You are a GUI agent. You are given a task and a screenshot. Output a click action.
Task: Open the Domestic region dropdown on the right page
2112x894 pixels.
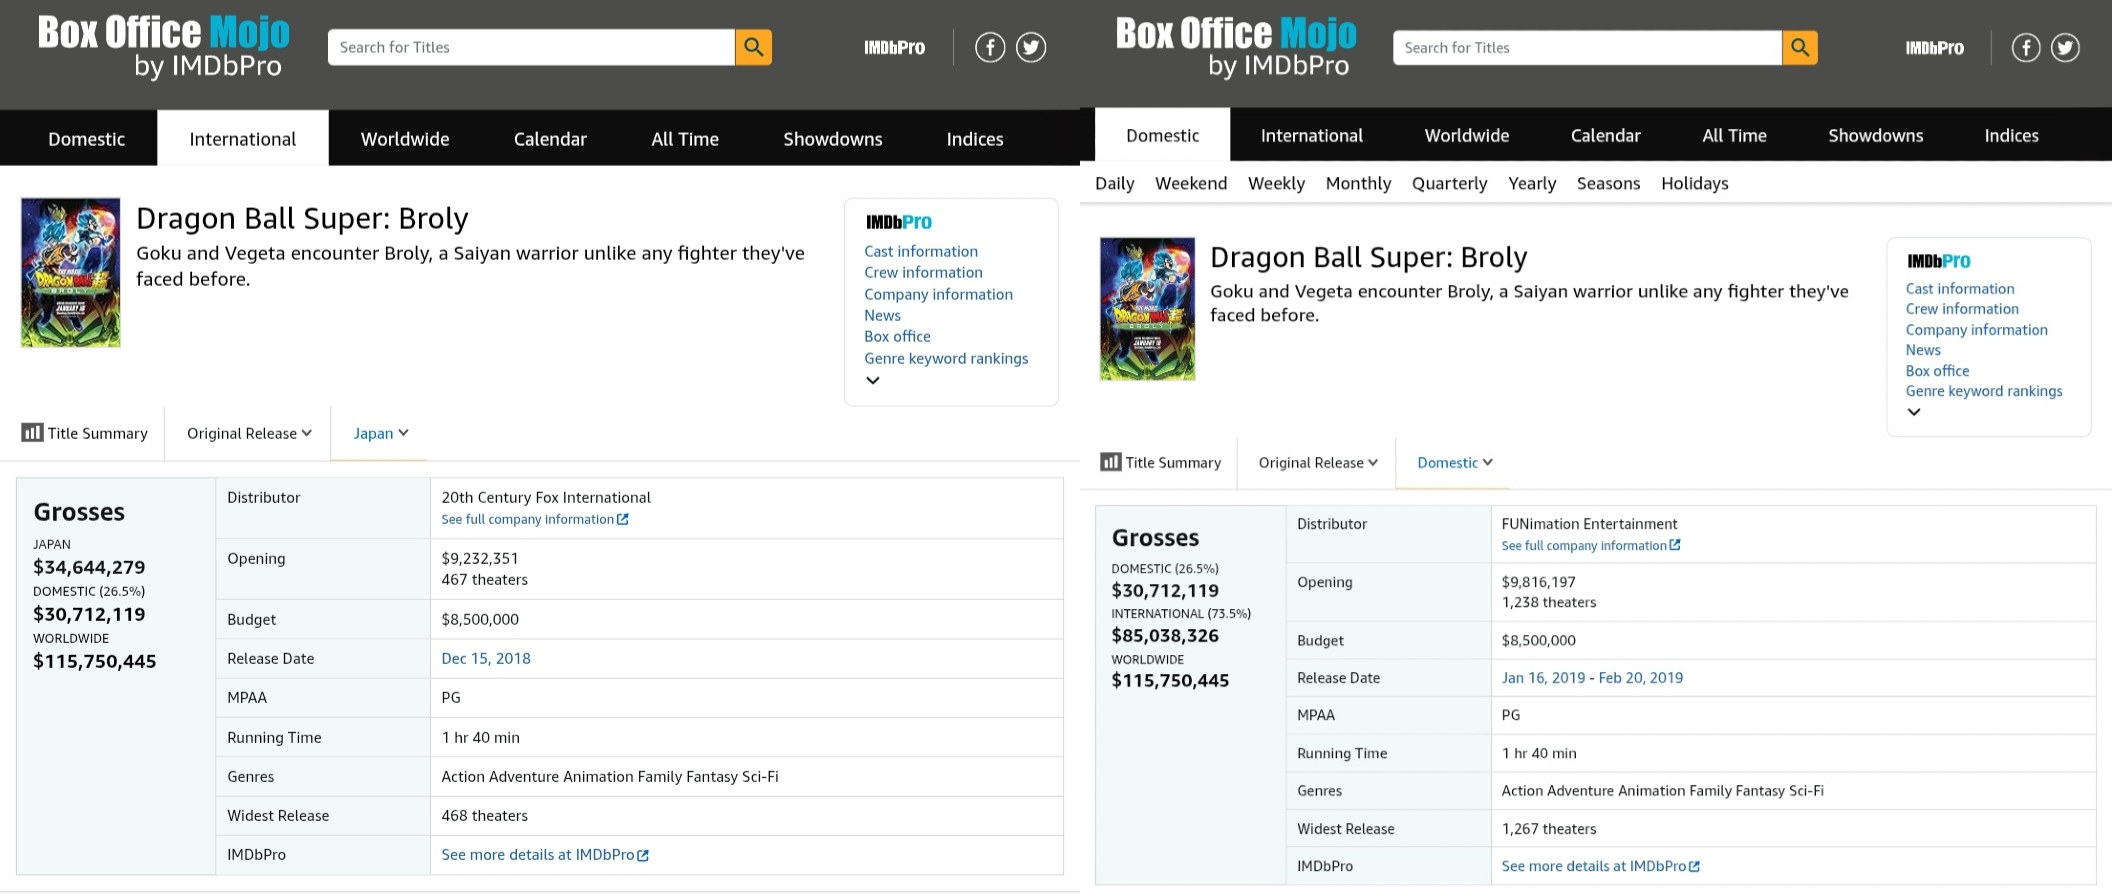click(1455, 462)
